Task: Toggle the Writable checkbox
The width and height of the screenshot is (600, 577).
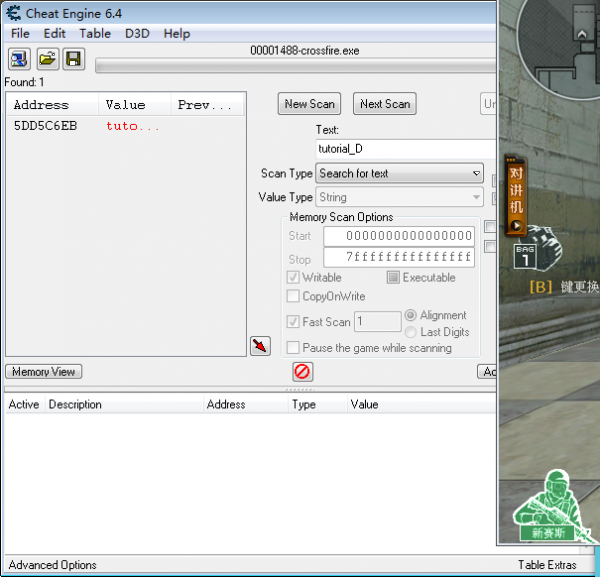Action: pyautogui.click(x=293, y=277)
